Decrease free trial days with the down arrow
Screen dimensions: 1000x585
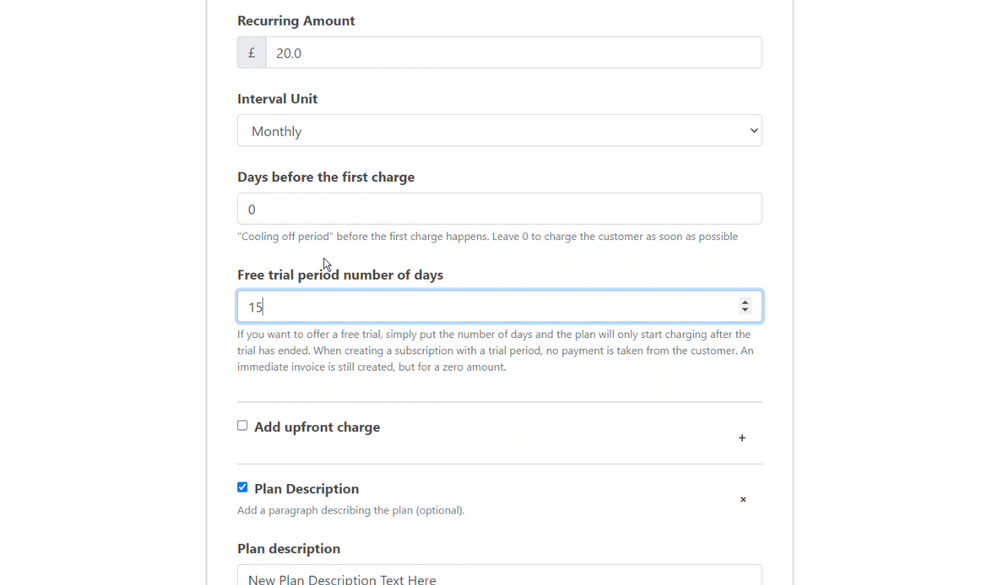(744, 310)
